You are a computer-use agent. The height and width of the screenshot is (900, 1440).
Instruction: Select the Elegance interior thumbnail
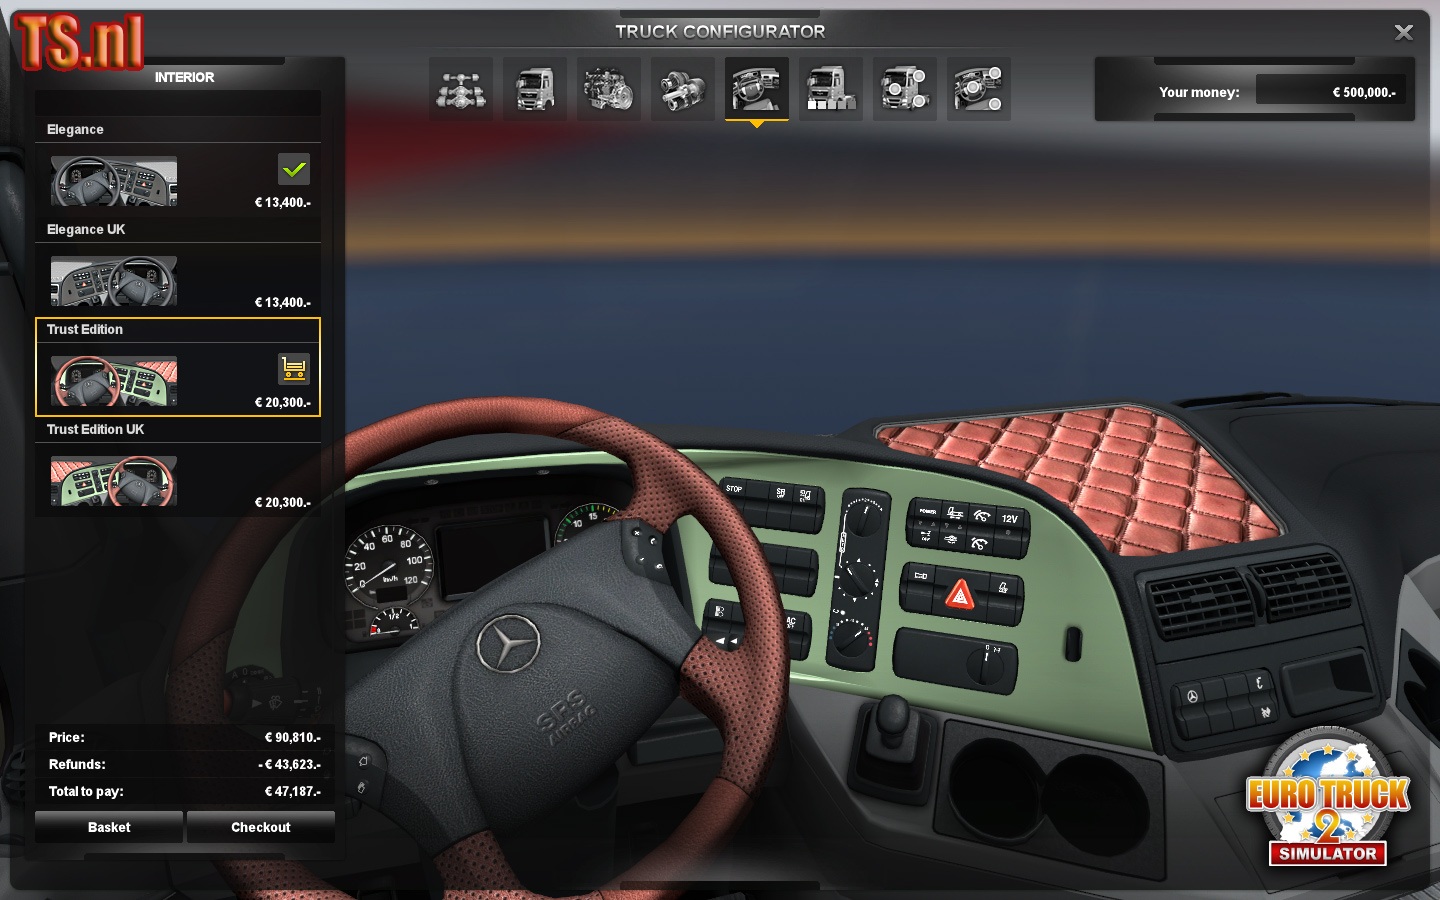[x=114, y=181]
